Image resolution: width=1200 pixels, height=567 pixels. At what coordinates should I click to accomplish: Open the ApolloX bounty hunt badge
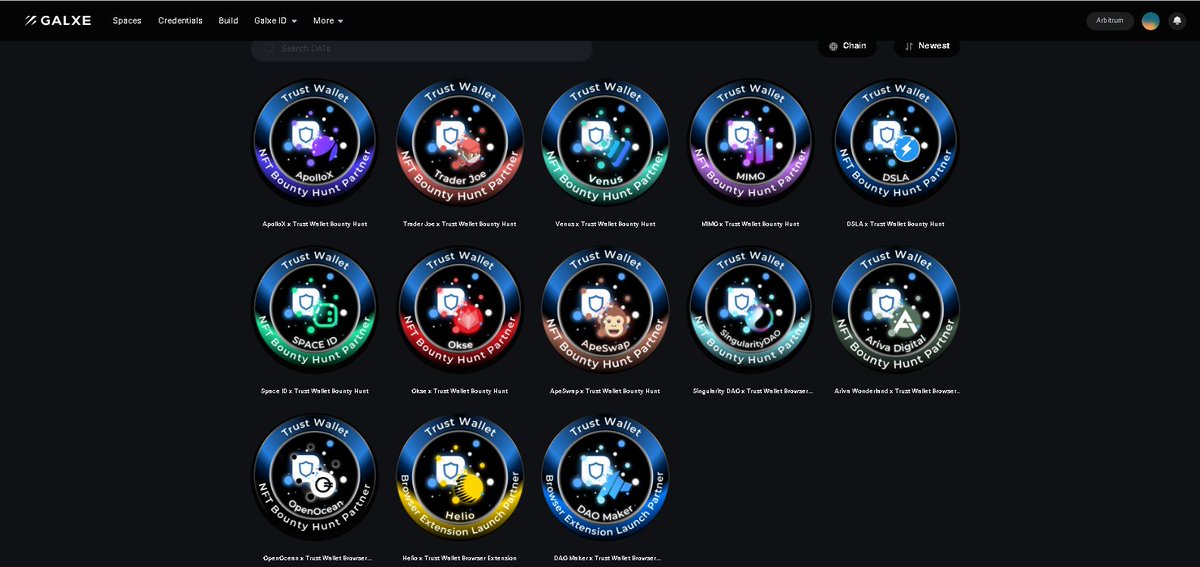tap(314, 142)
